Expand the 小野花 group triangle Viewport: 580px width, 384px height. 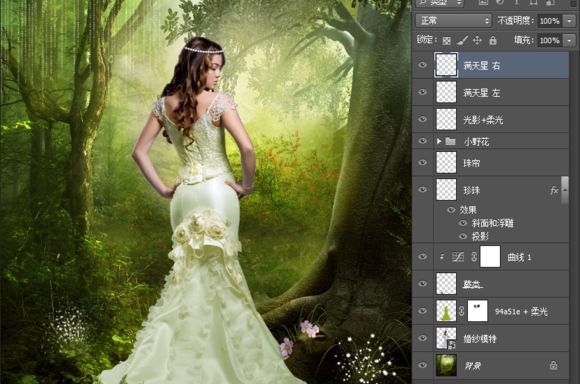click(x=439, y=141)
